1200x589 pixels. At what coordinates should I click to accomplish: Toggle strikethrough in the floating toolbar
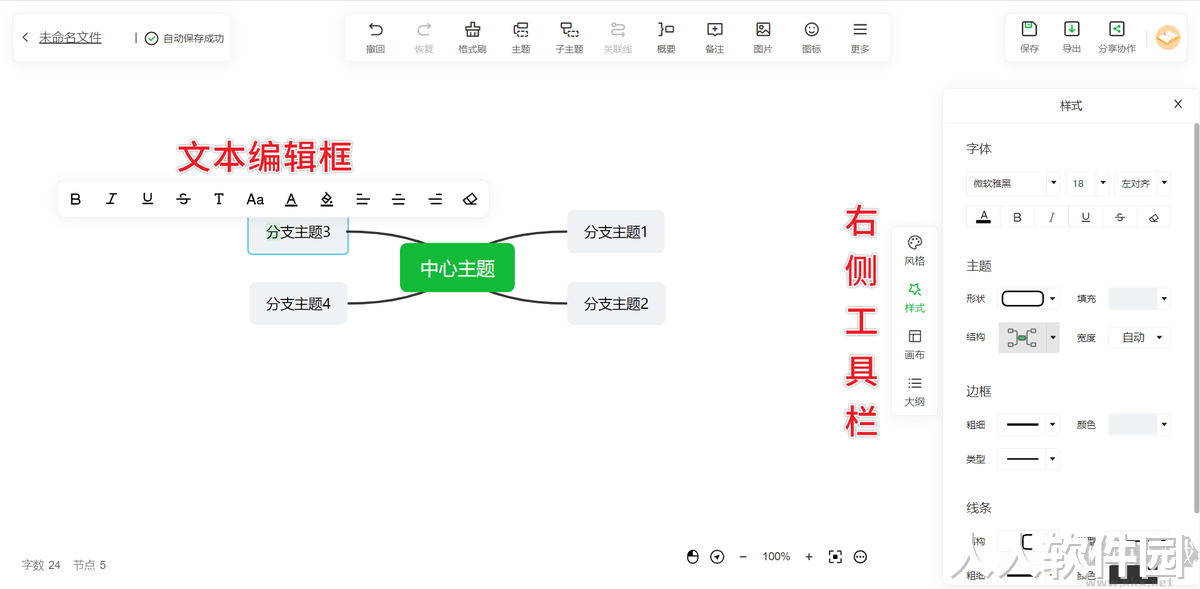click(x=183, y=199)
